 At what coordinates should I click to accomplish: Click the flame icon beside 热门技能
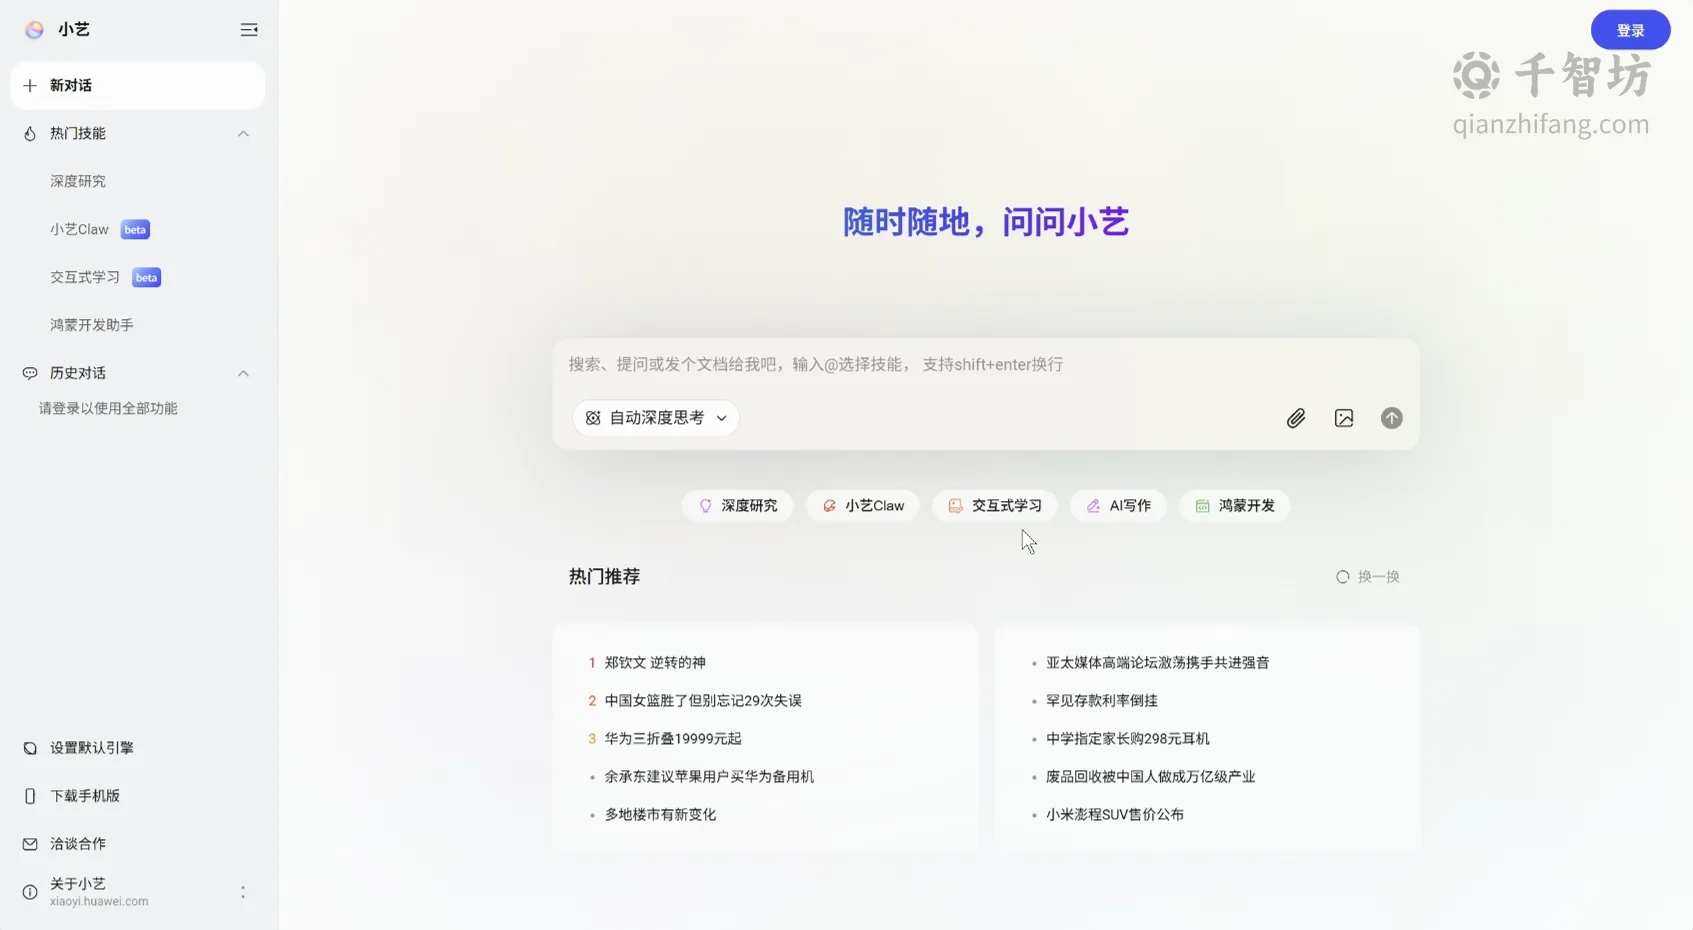[x=30, y=134]
